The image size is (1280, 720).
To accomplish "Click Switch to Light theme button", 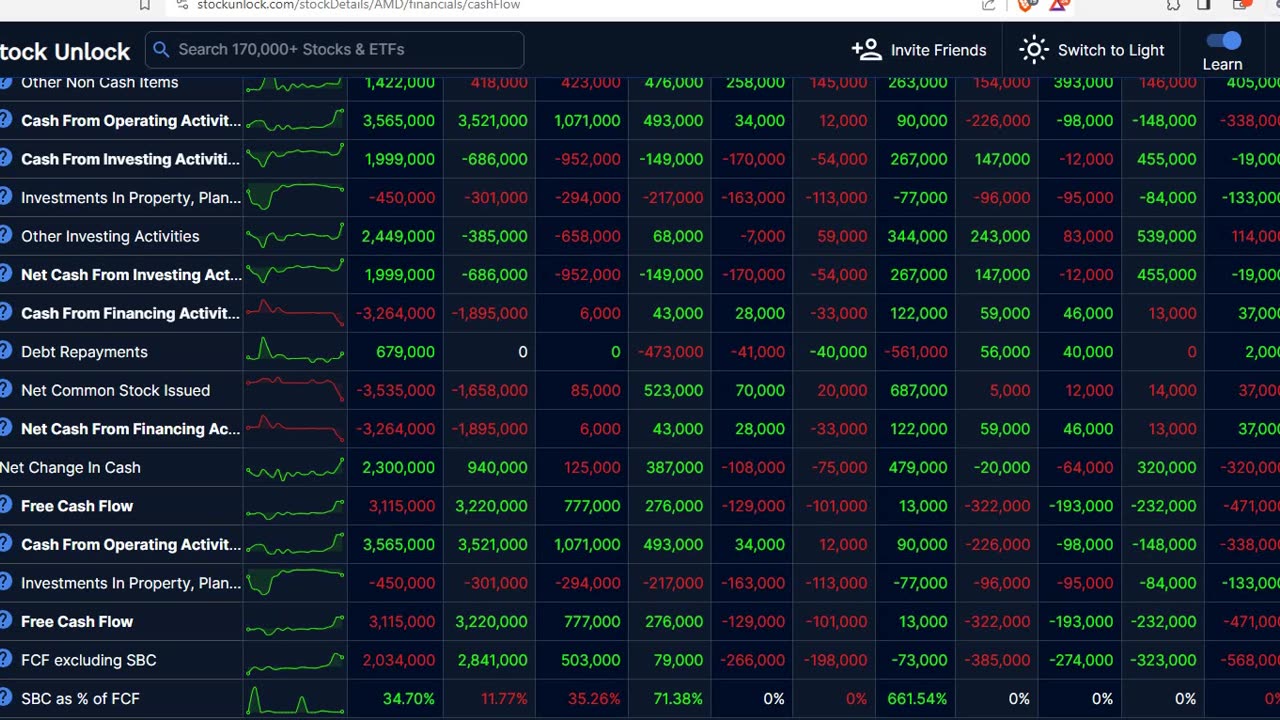I will 1092,50.
